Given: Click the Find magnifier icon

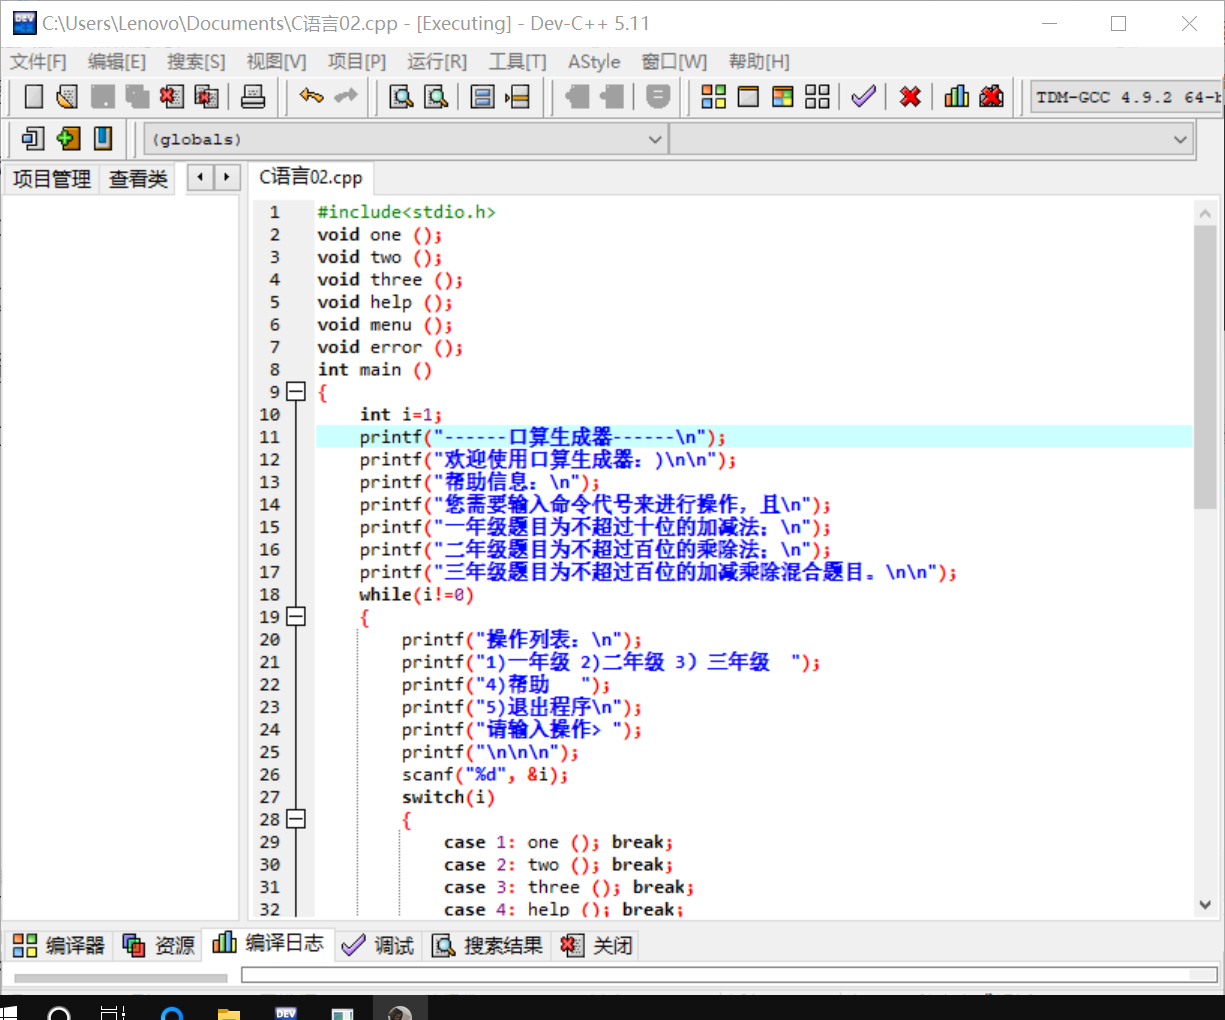Looking at the screenshot, I should click(401, 96).
